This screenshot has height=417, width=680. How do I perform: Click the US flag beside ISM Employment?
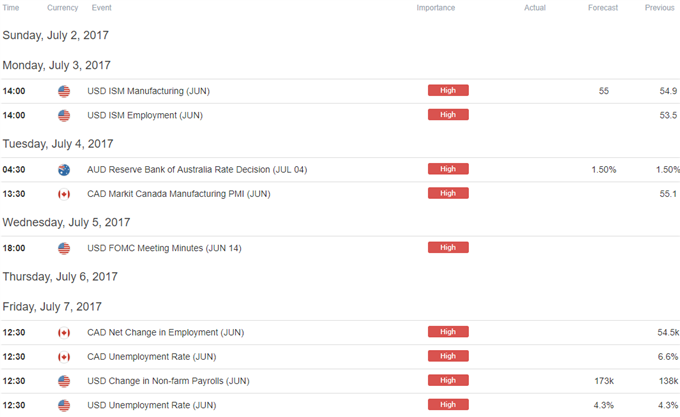[64, 115]
